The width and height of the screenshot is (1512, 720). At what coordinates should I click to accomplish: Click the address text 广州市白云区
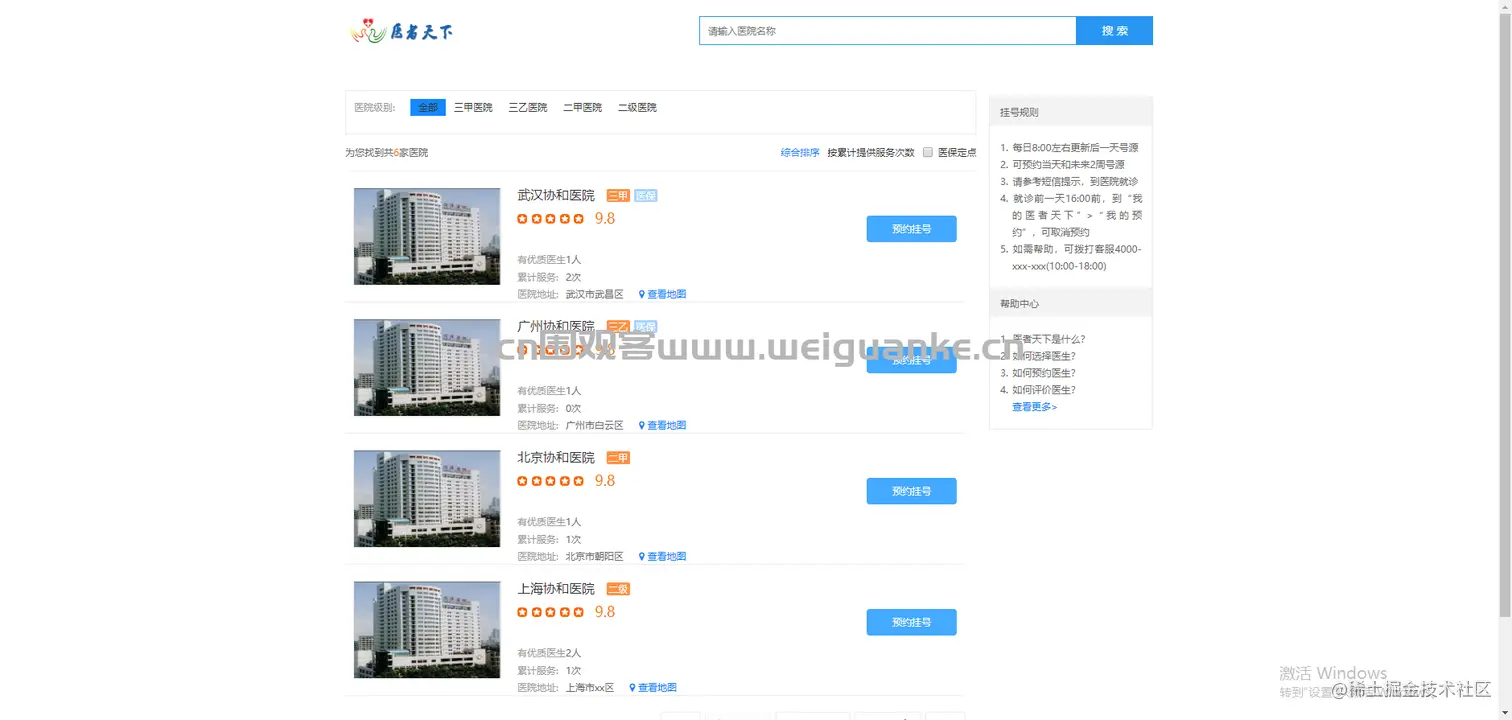click(594, 426)
